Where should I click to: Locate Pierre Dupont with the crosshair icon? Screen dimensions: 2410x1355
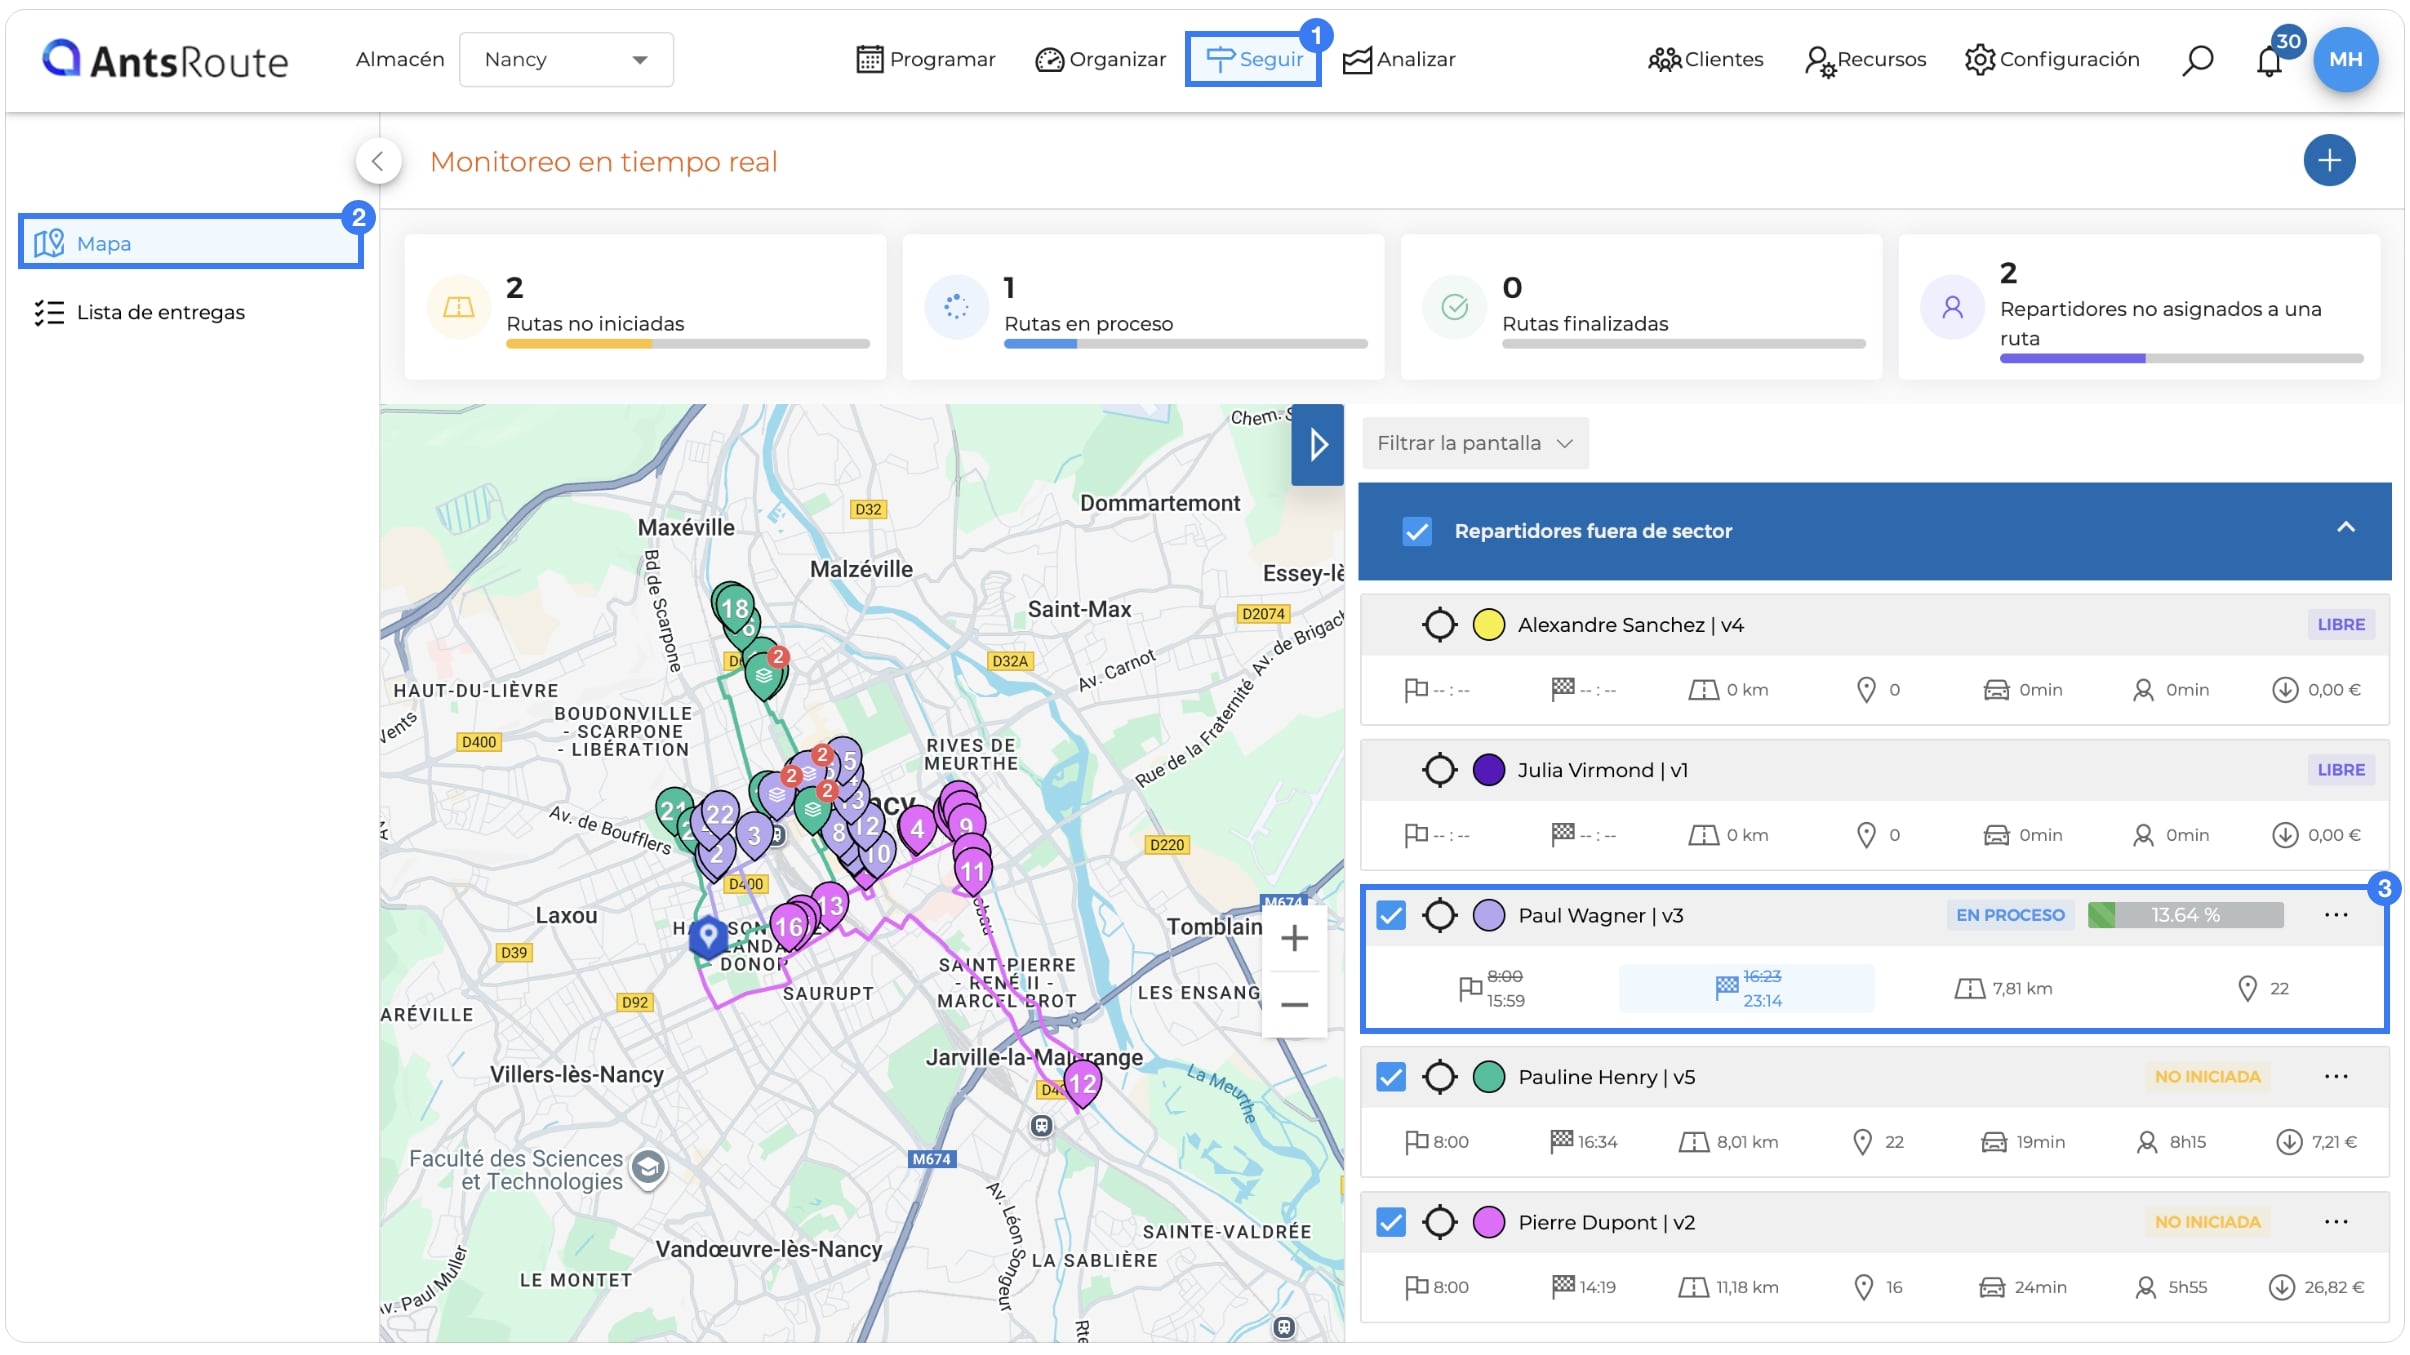pyautogui.click(x=1439, y=1222)
